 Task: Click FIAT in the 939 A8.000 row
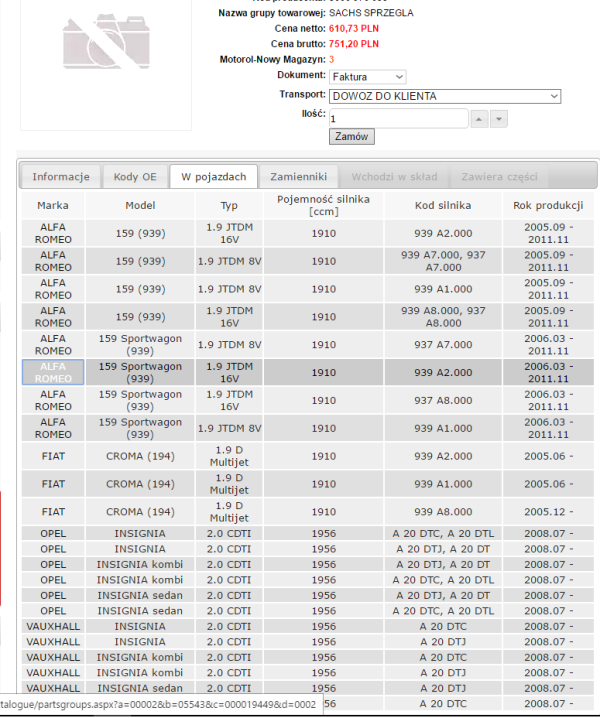coord(53,512)
